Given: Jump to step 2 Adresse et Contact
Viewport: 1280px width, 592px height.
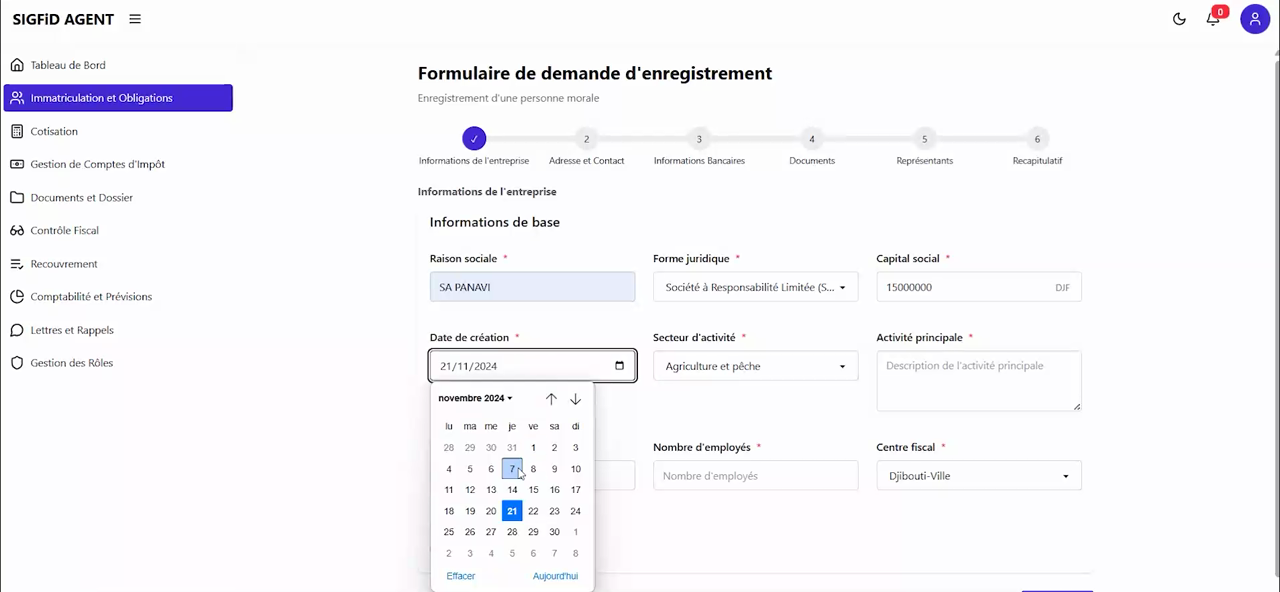Looking at the screenshot, I should click(x=586, y=140).
